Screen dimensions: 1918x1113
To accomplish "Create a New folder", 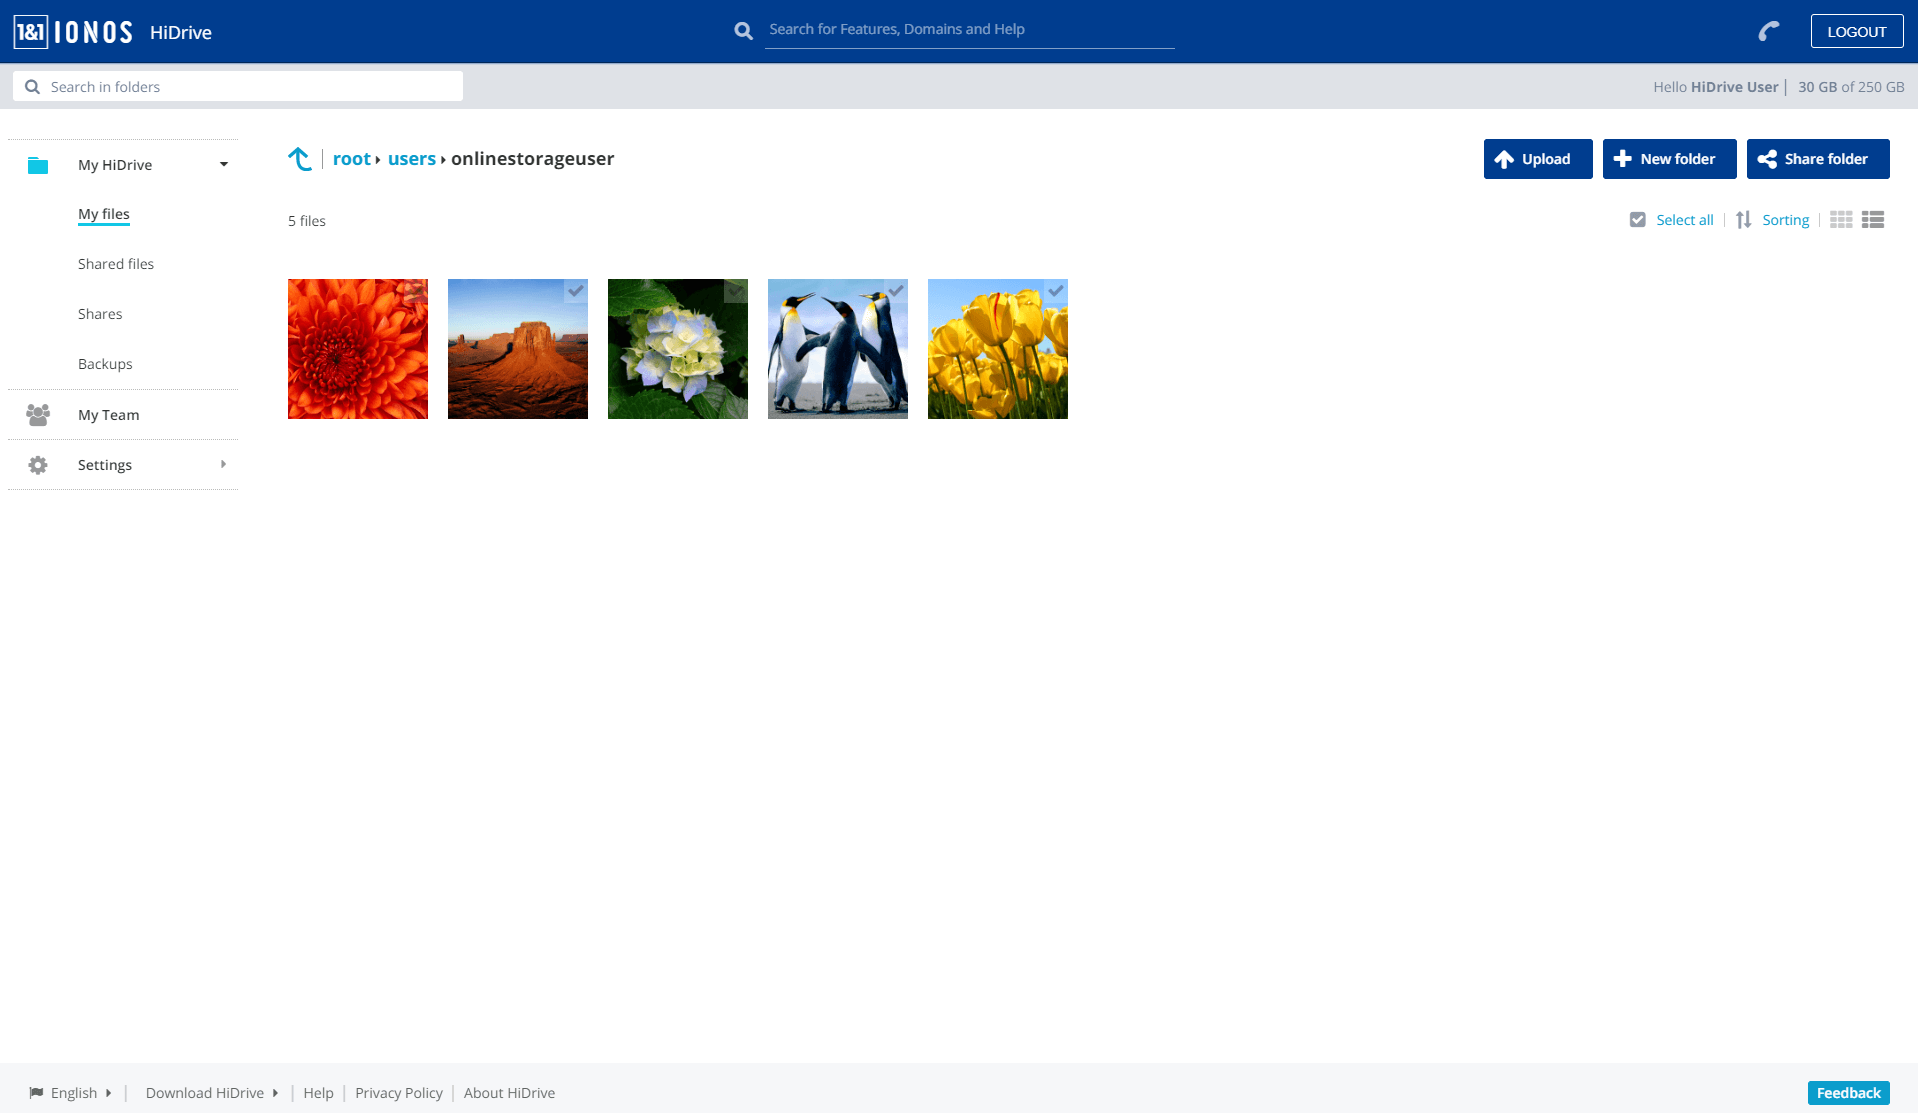I will click(x=1669, y=159).
